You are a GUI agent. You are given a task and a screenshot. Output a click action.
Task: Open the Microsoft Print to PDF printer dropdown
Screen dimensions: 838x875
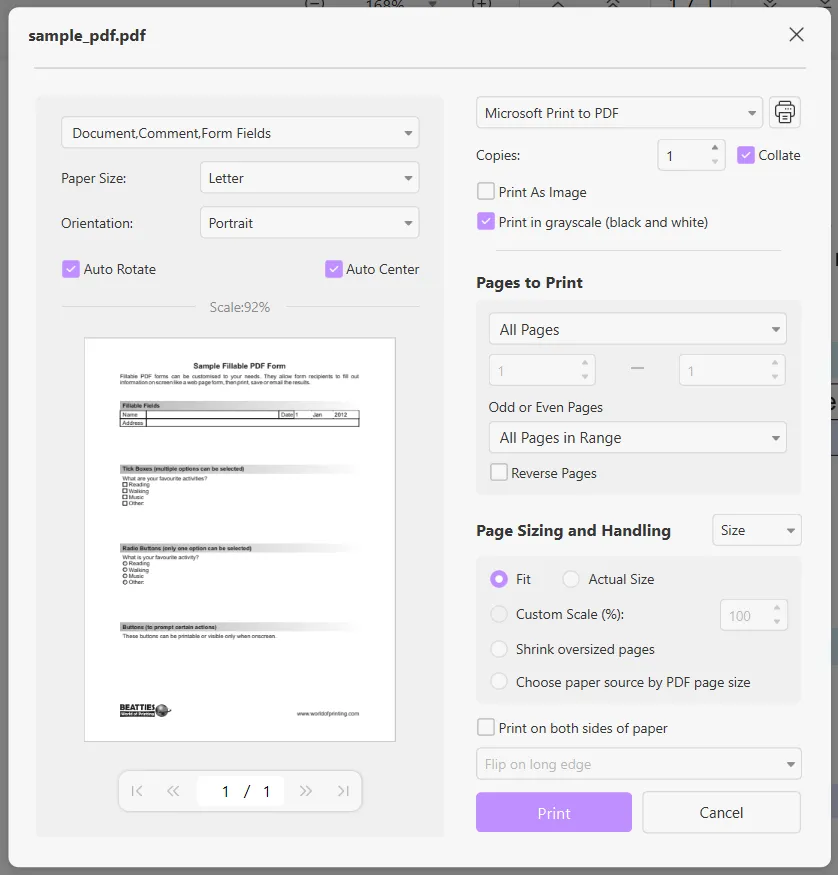[x=618, y=112]
